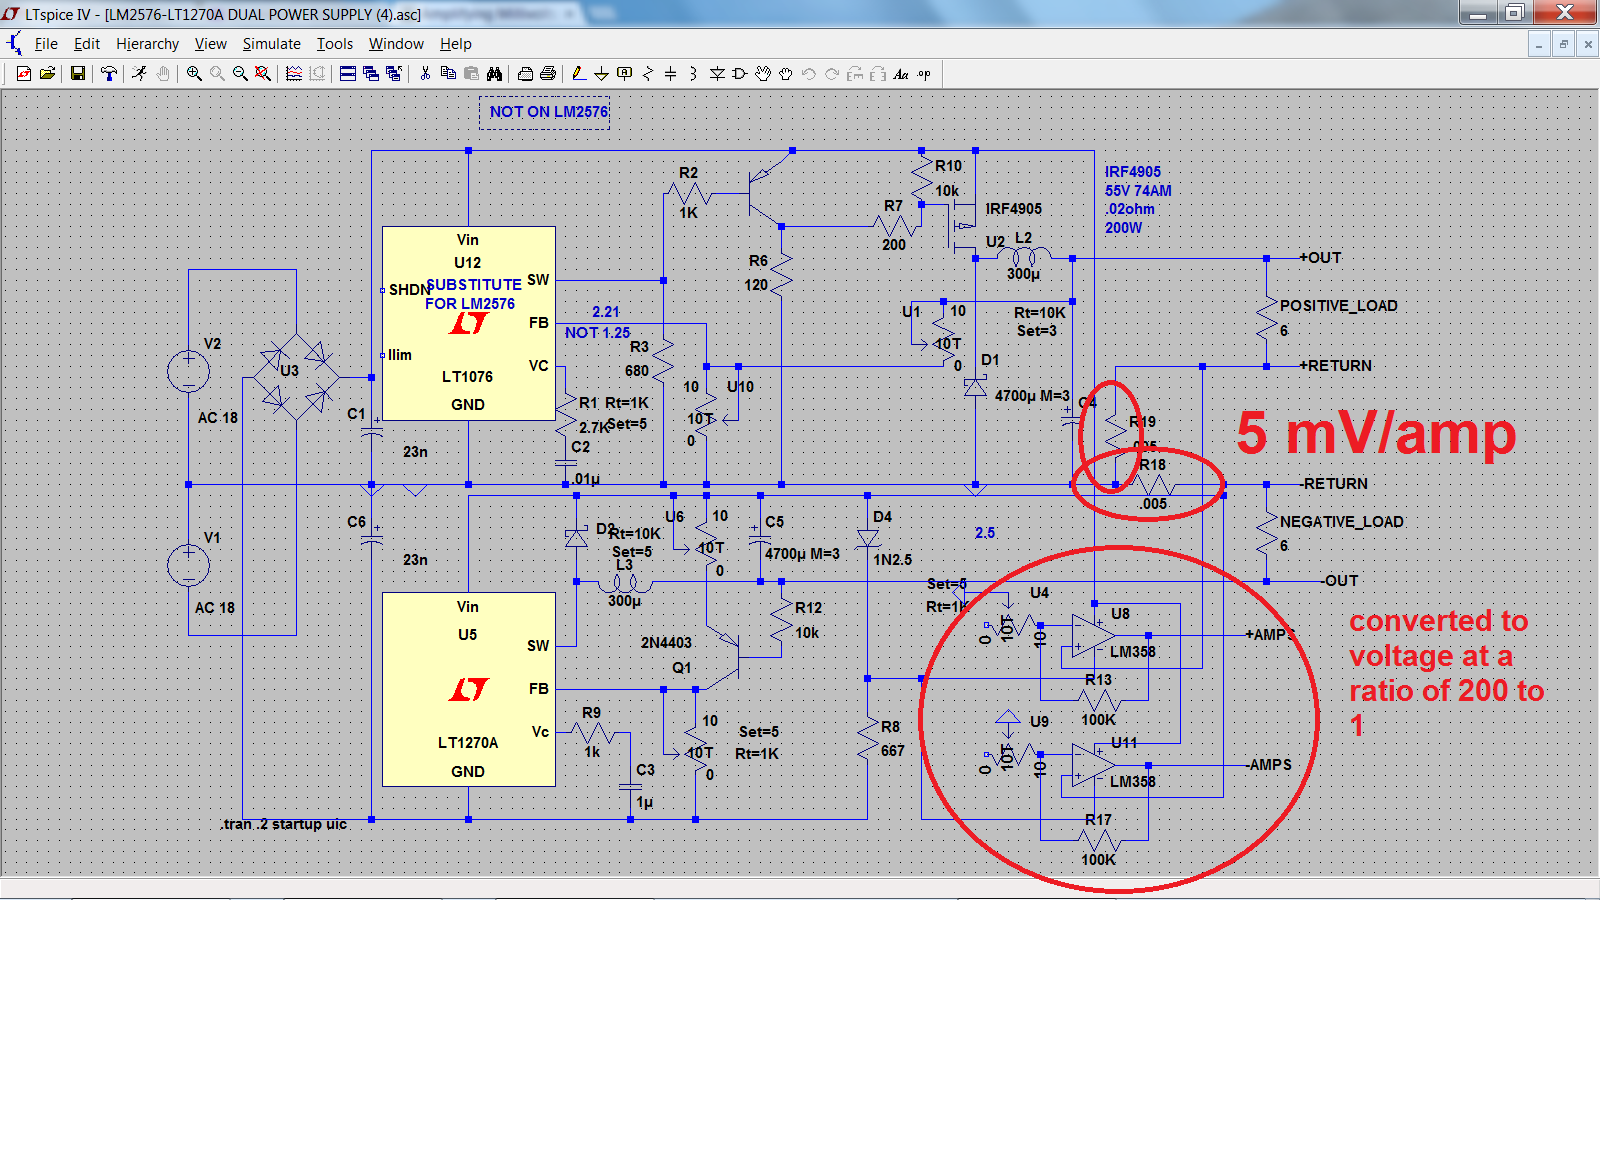Image resolution: width=1600 pixels, height=1161 pixels.
Task: Add a SPICE directive (.op)
Action: [924, 73]
